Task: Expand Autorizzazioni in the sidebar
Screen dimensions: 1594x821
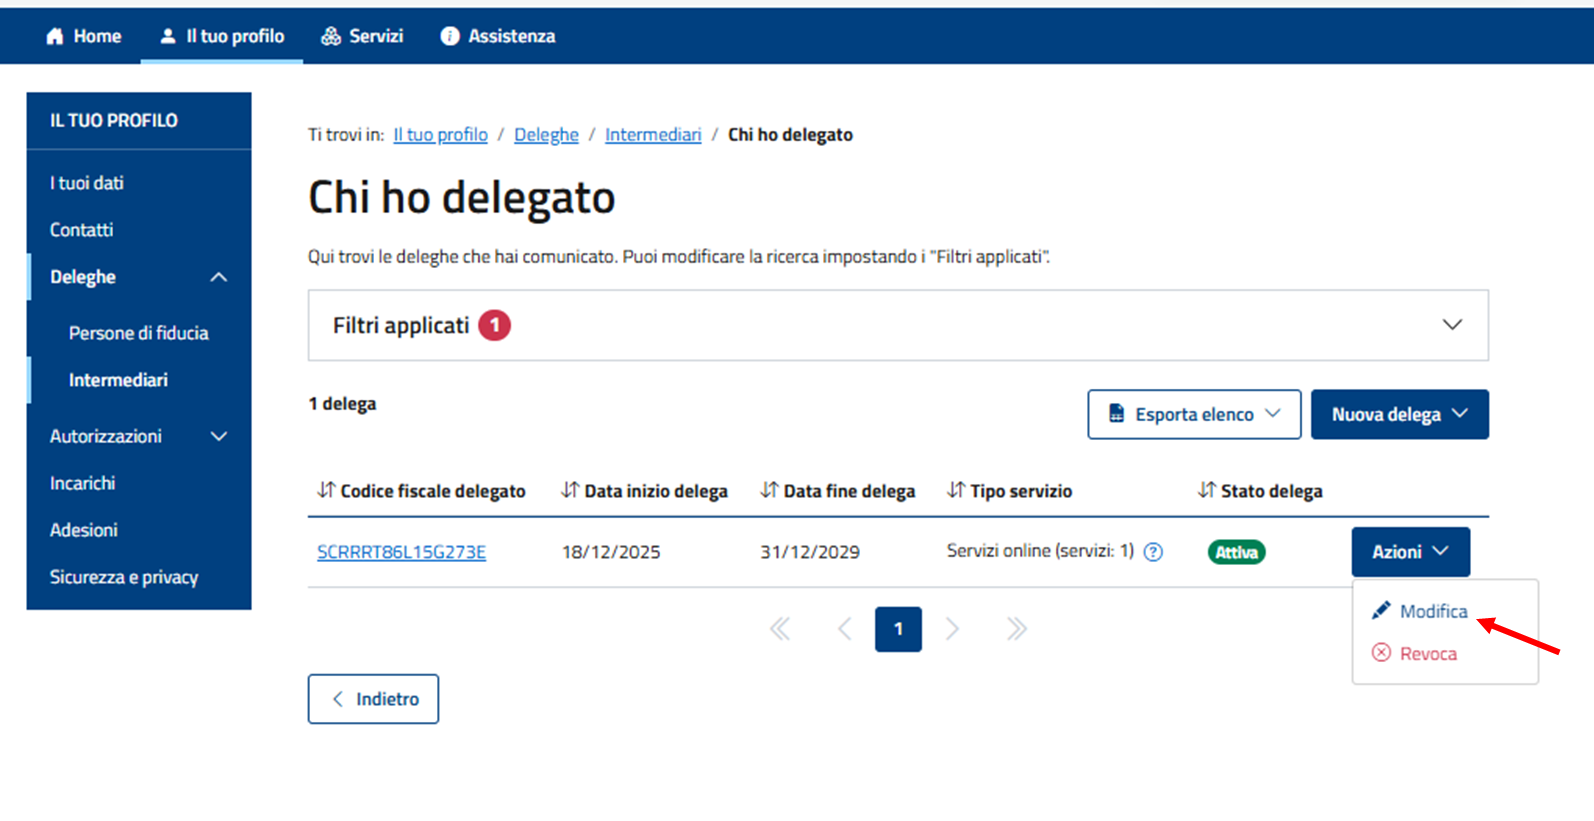Action: [x=219, y=436]
